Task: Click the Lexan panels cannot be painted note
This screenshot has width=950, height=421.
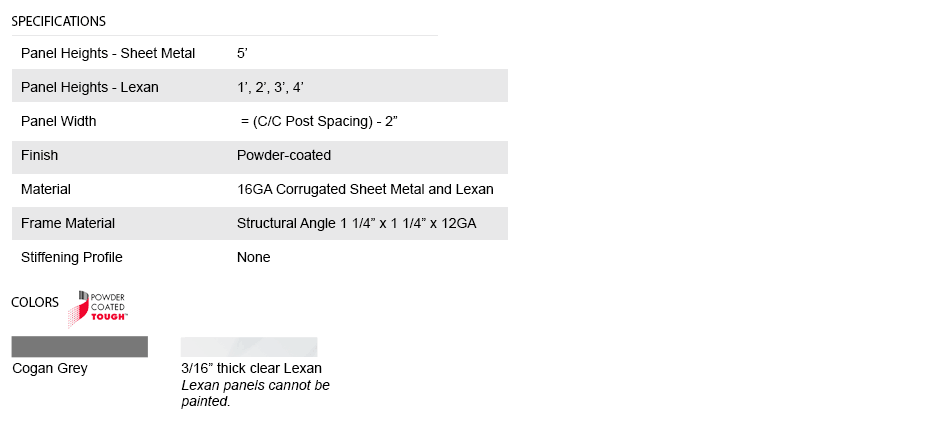Action: click(255, 393)
